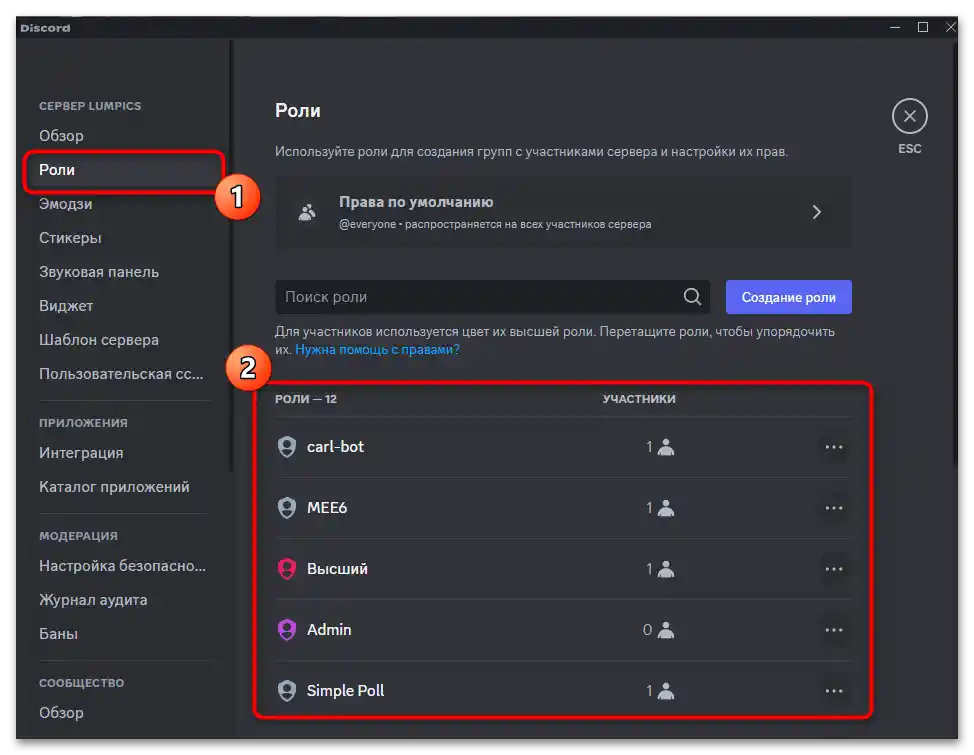Focus the Поиск роли search field

coord(475,297)
